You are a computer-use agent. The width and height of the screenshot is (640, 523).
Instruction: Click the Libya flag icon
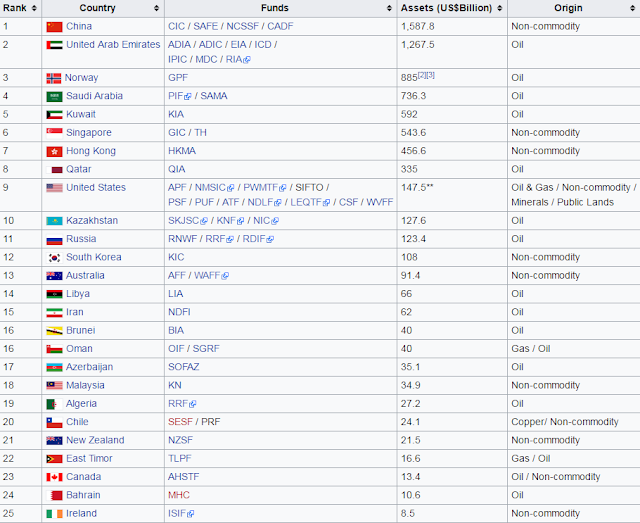(54, 294)
